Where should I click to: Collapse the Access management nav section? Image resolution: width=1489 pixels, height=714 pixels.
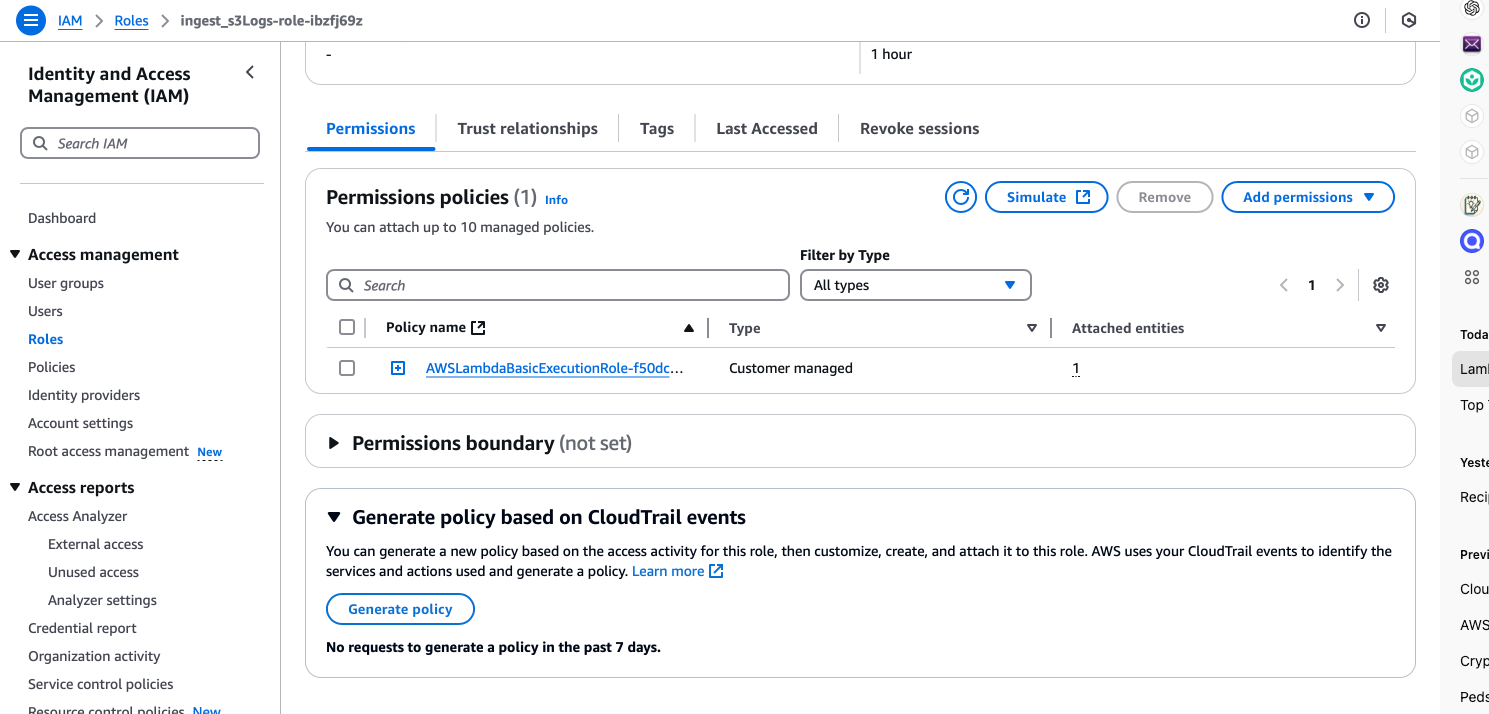15,255
